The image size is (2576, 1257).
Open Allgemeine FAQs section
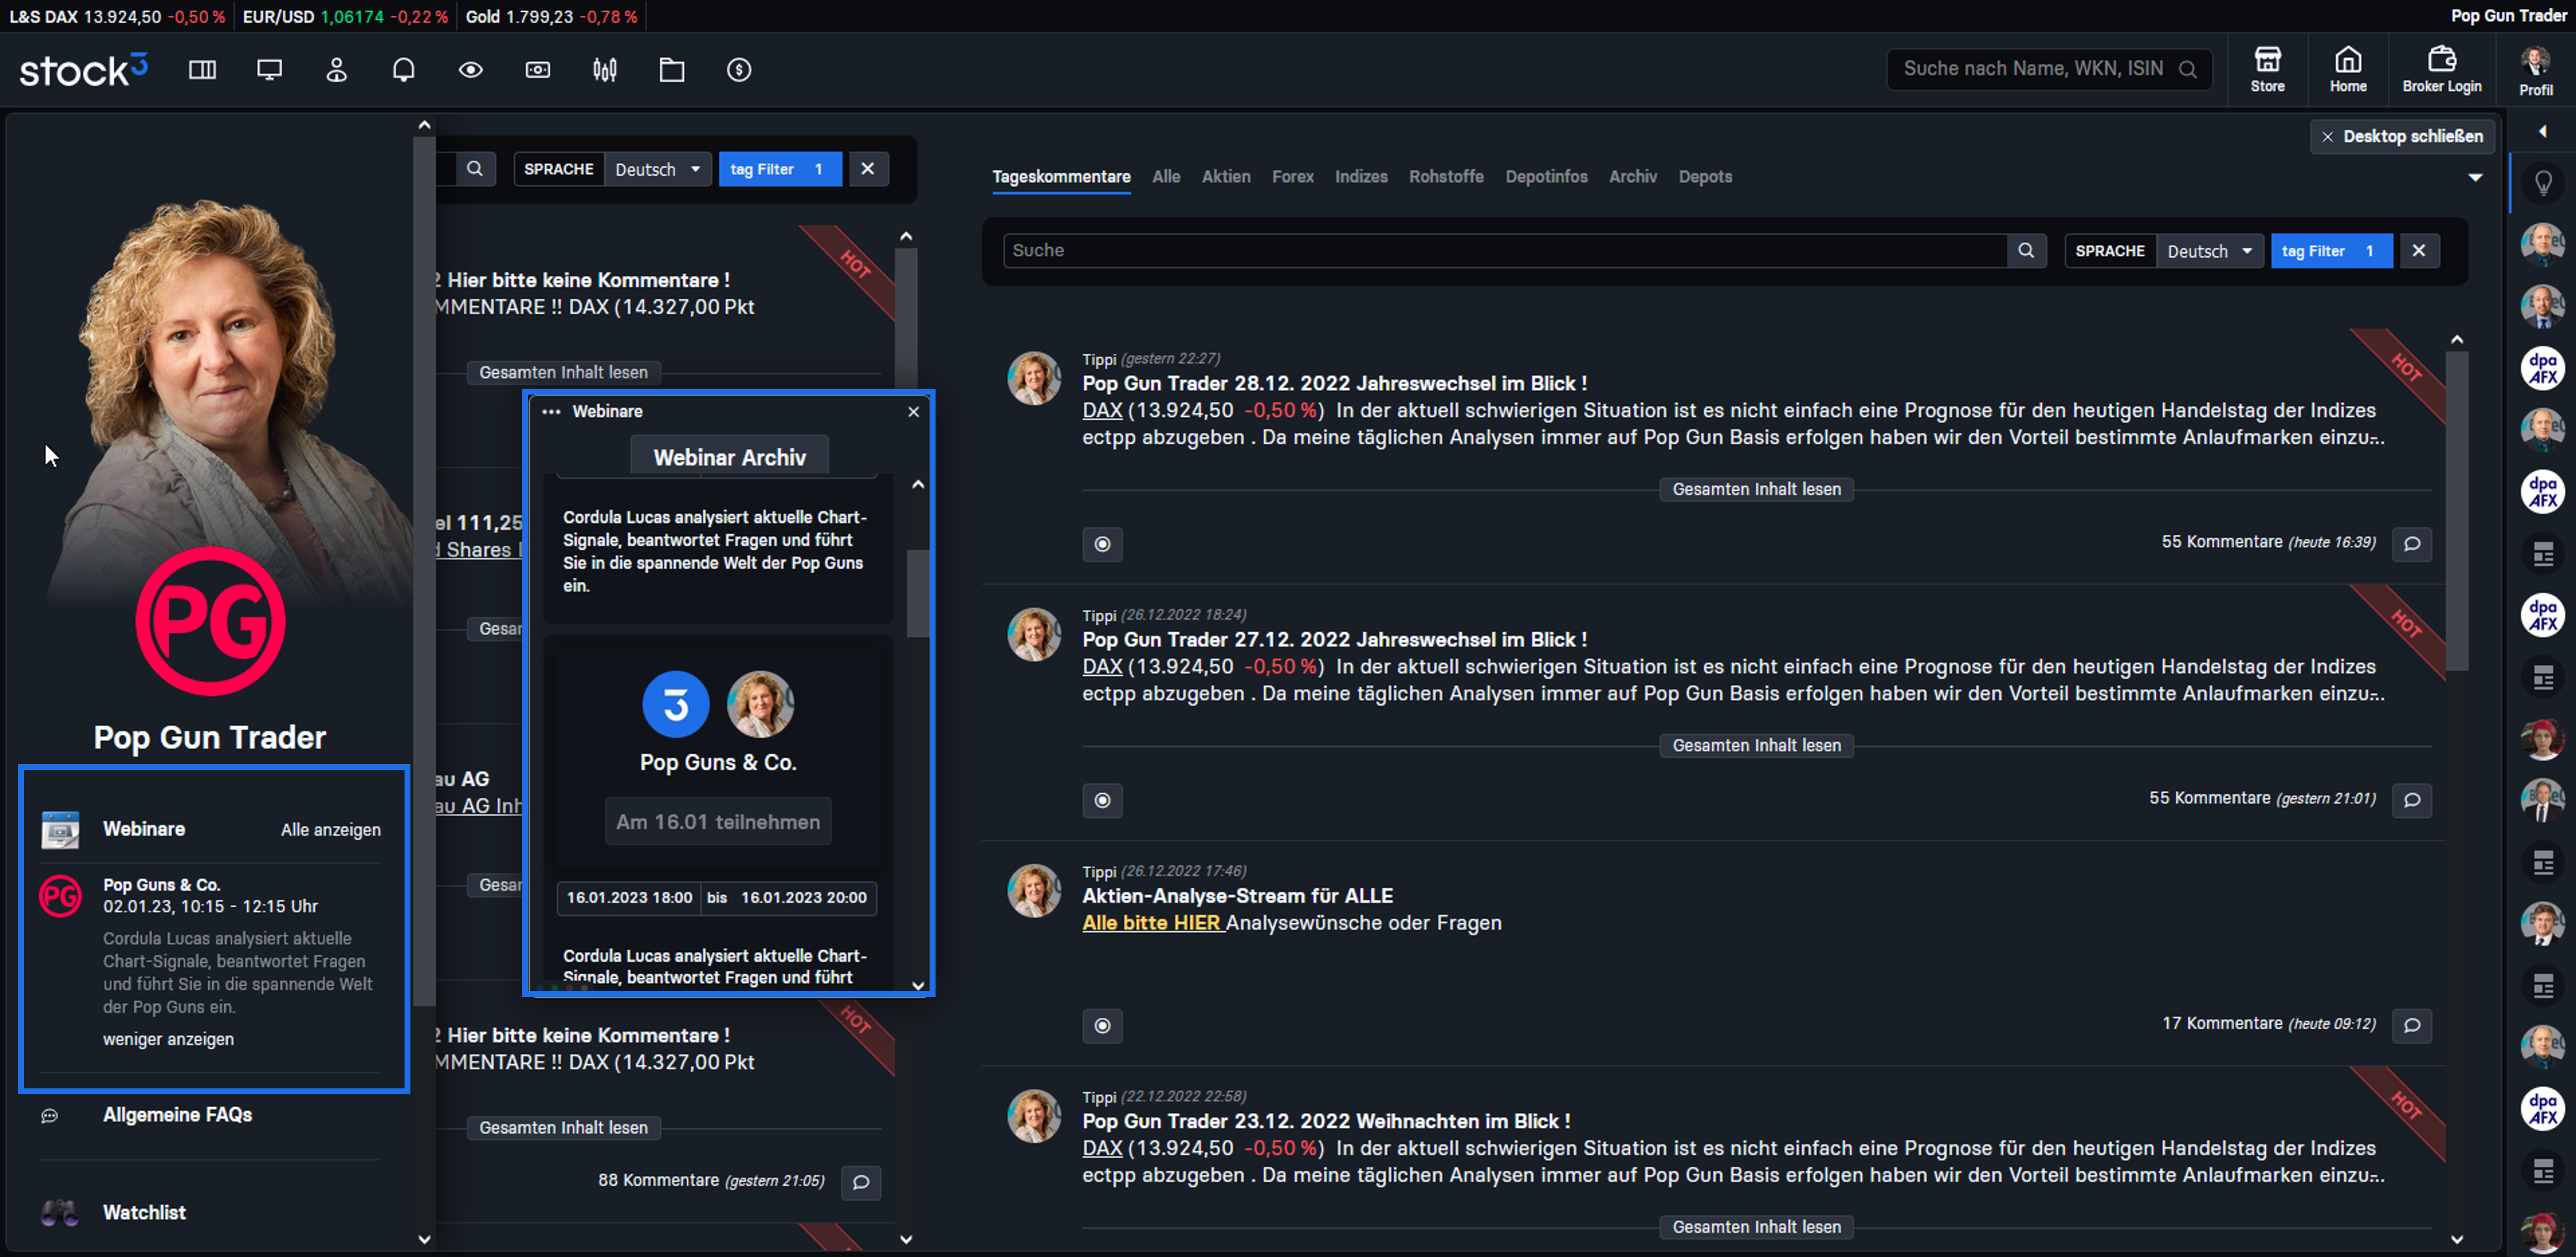pos(177,1115)
